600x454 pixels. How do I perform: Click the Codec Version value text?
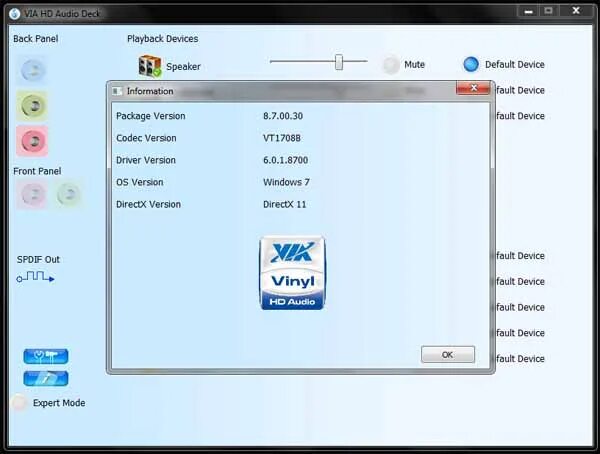(282, 138)
